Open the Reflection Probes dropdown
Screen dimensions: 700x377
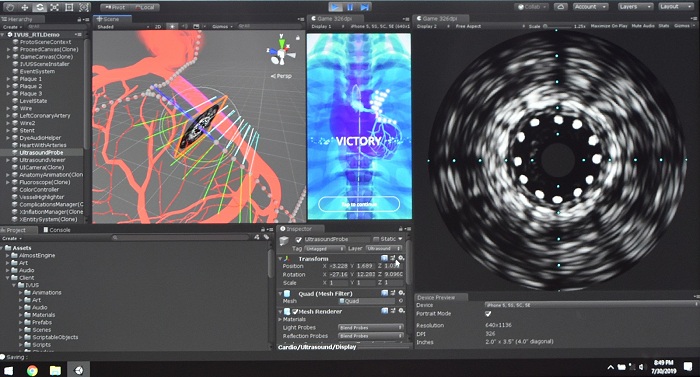pyautogui.click(x=371, y=336)
